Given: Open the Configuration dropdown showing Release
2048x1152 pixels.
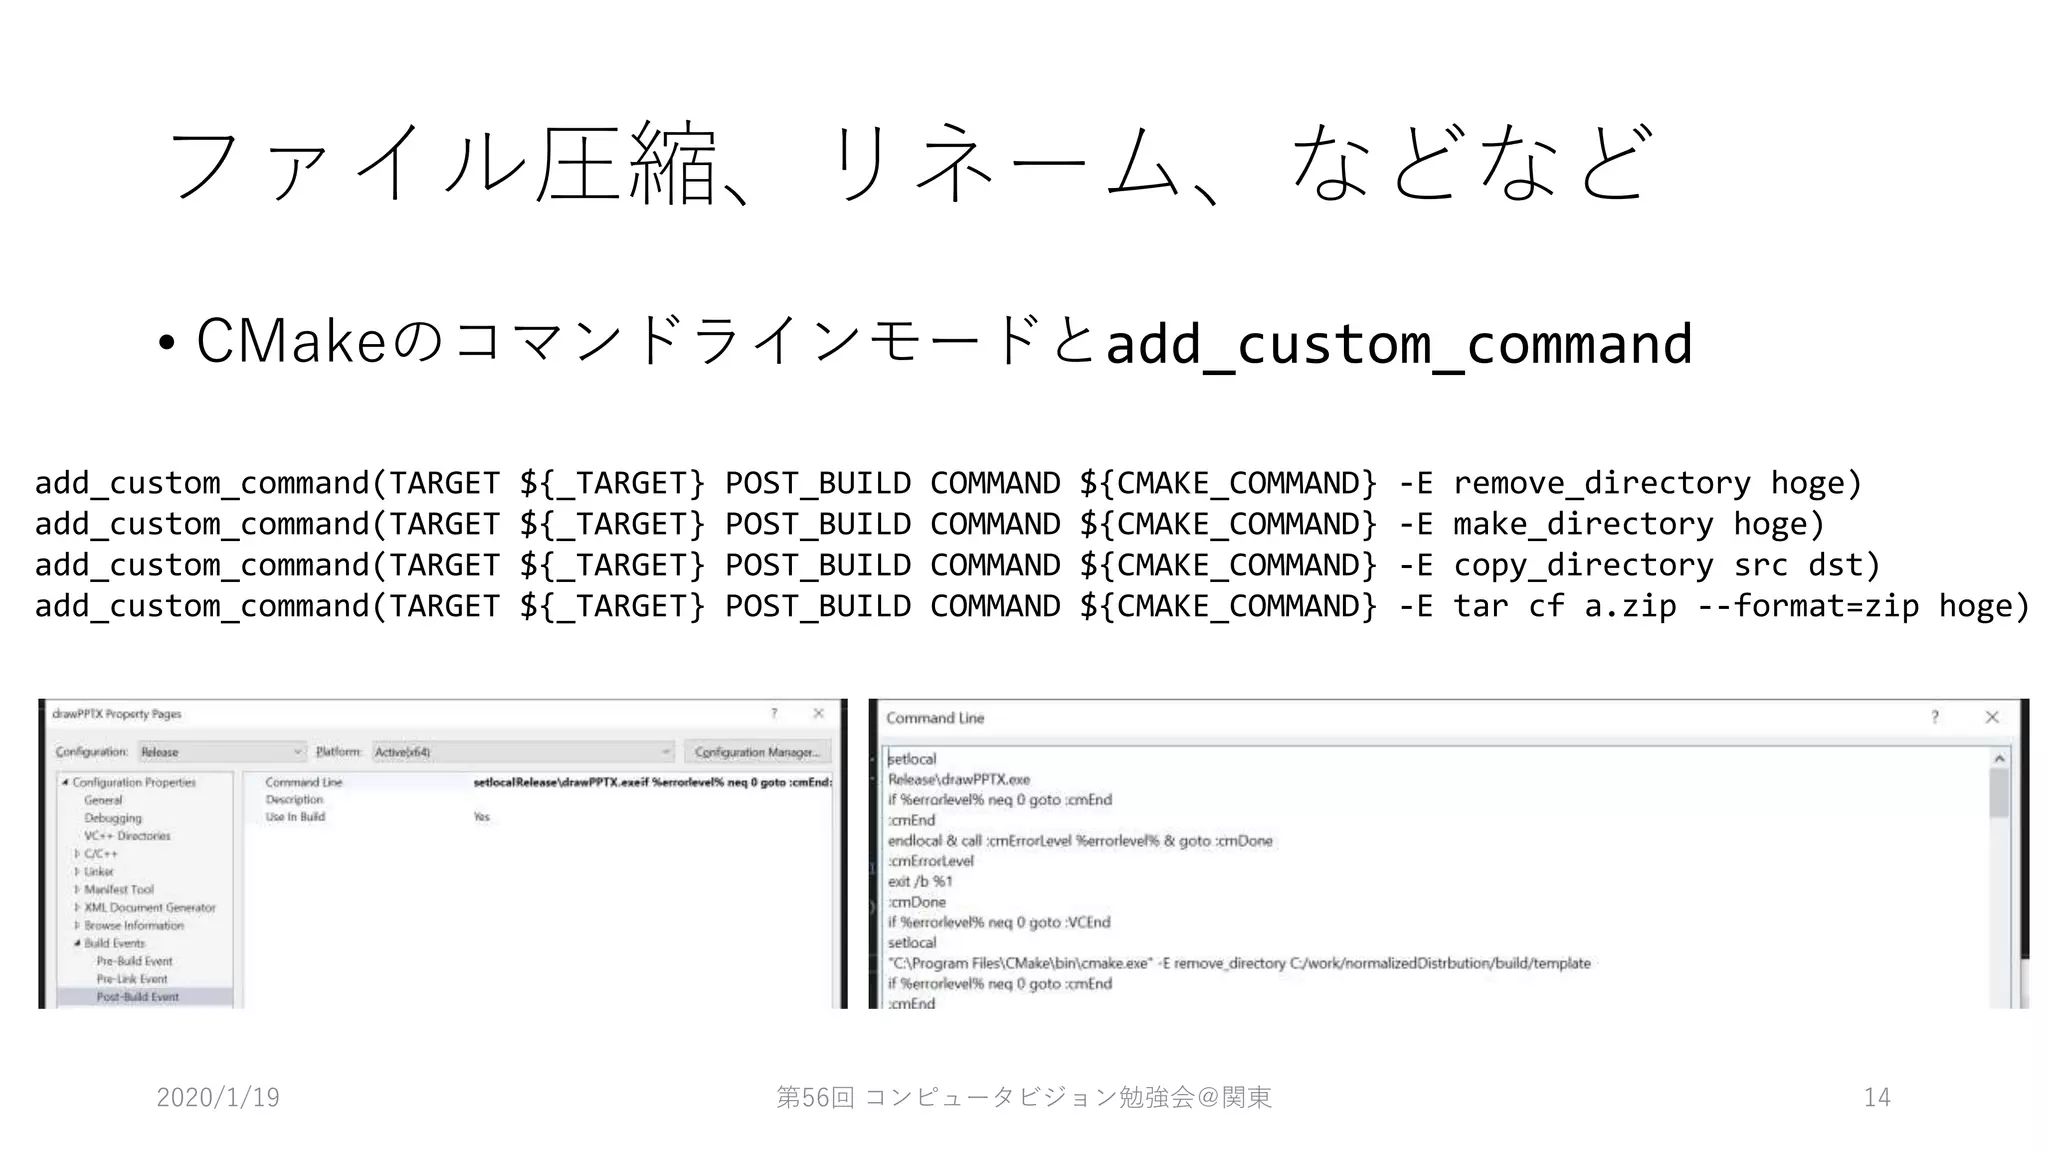Looking at the screenshot, I should (x=221, y=752).
